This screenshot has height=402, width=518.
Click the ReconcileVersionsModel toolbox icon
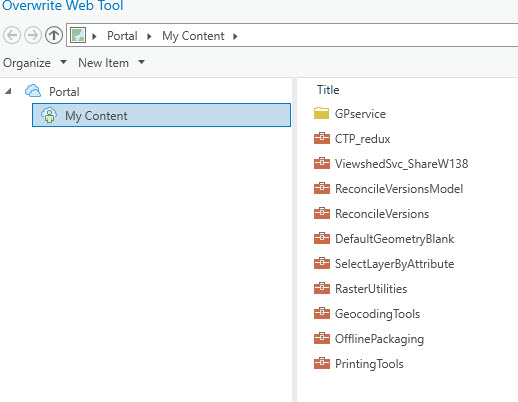pos(322,188)
